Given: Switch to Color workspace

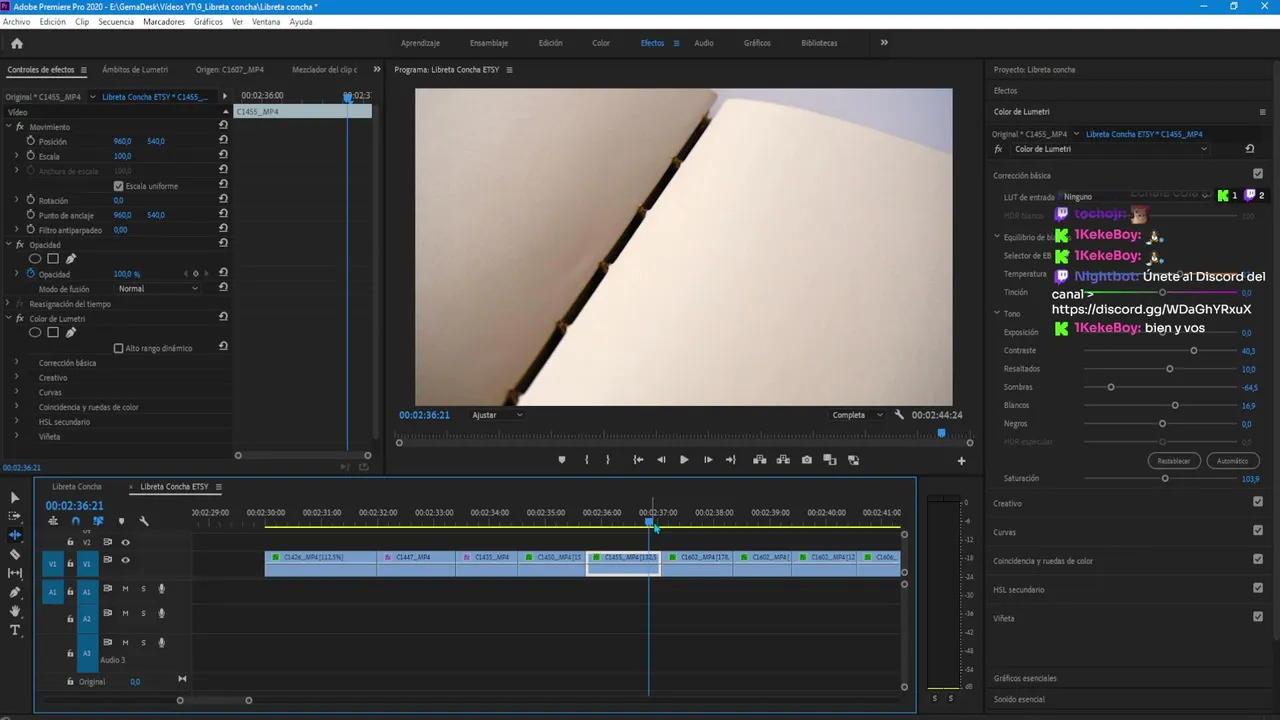Looking at the screenshot, I should 601,43.
